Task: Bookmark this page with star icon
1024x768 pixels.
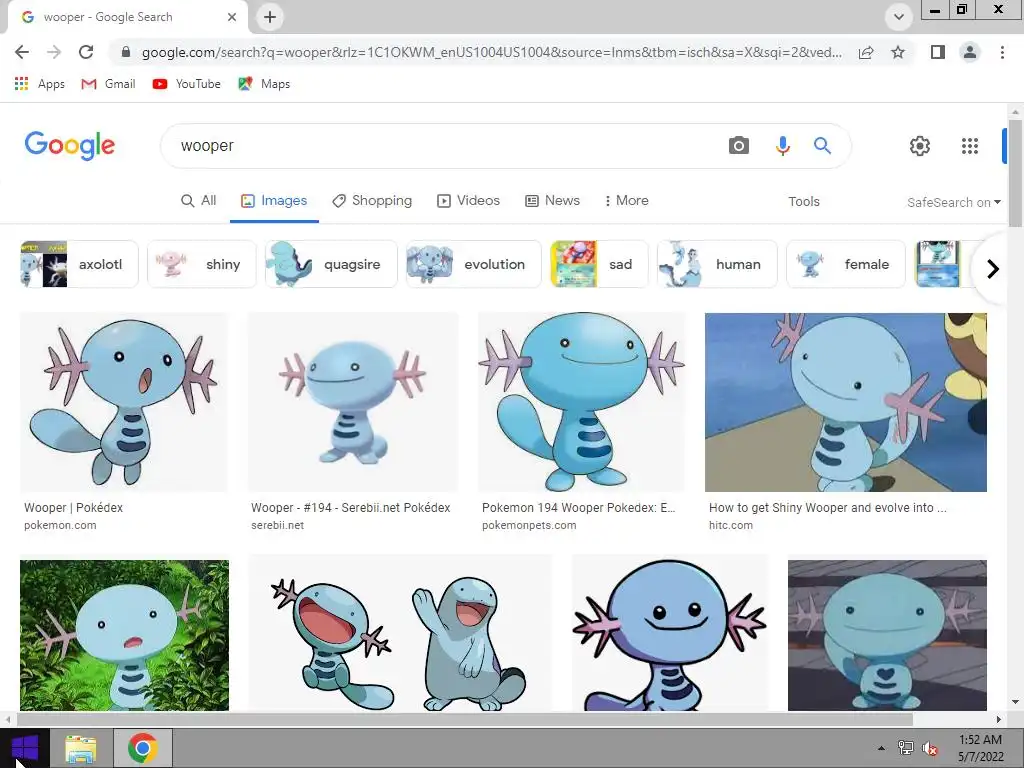Action: tap(898, 52)
